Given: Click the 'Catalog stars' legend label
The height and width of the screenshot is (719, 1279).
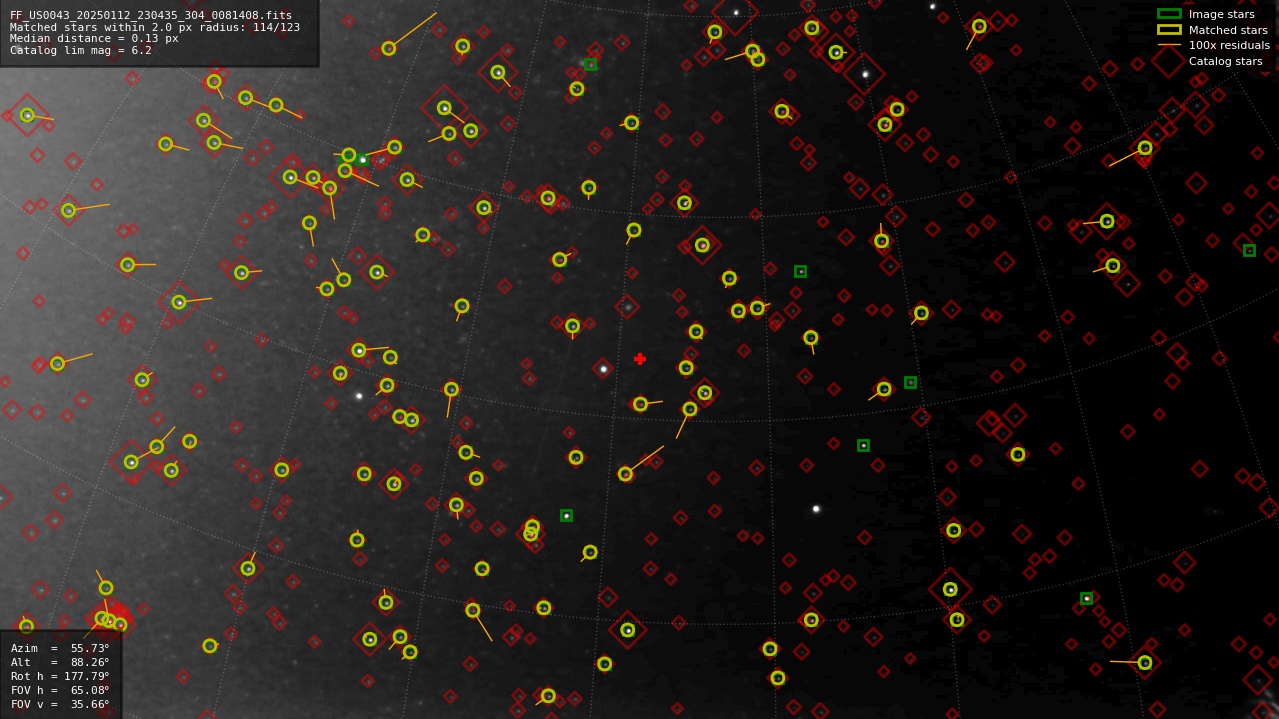Looking at the screenshot, I should click(x=1225, y=61).
